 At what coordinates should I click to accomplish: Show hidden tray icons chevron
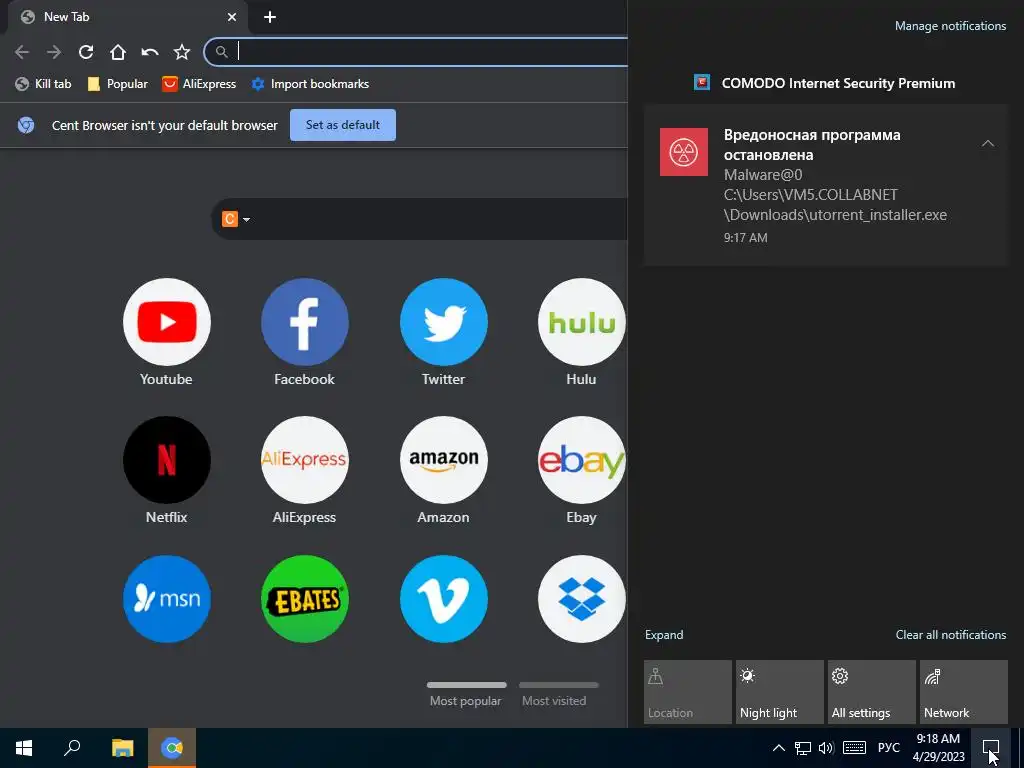778,748
